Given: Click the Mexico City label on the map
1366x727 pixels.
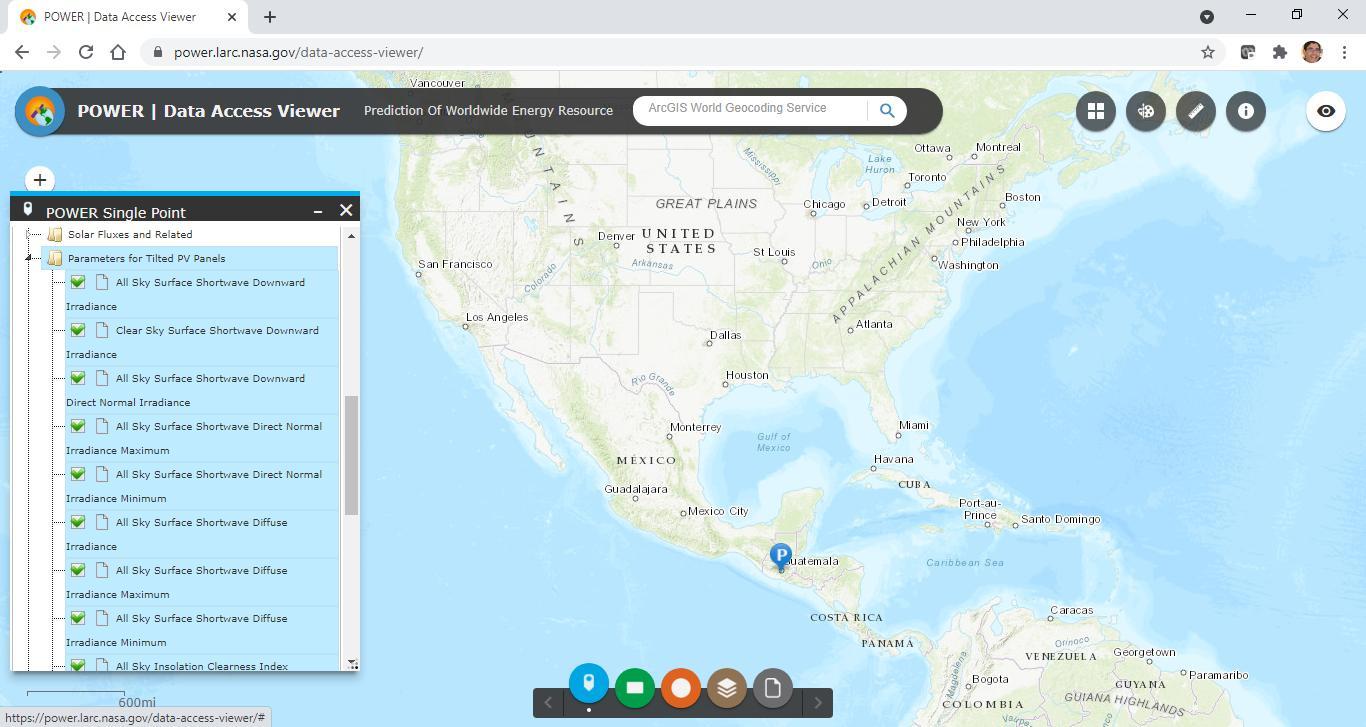Looking at the screenshot, I should (x=718, y=511).
